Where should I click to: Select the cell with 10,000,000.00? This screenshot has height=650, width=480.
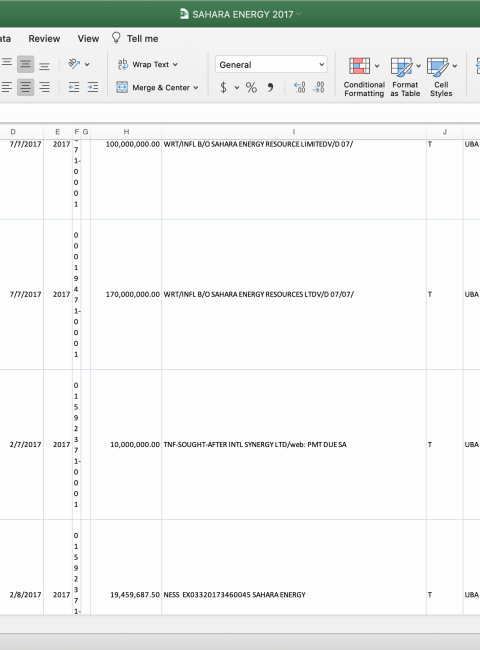click(126, 444)
